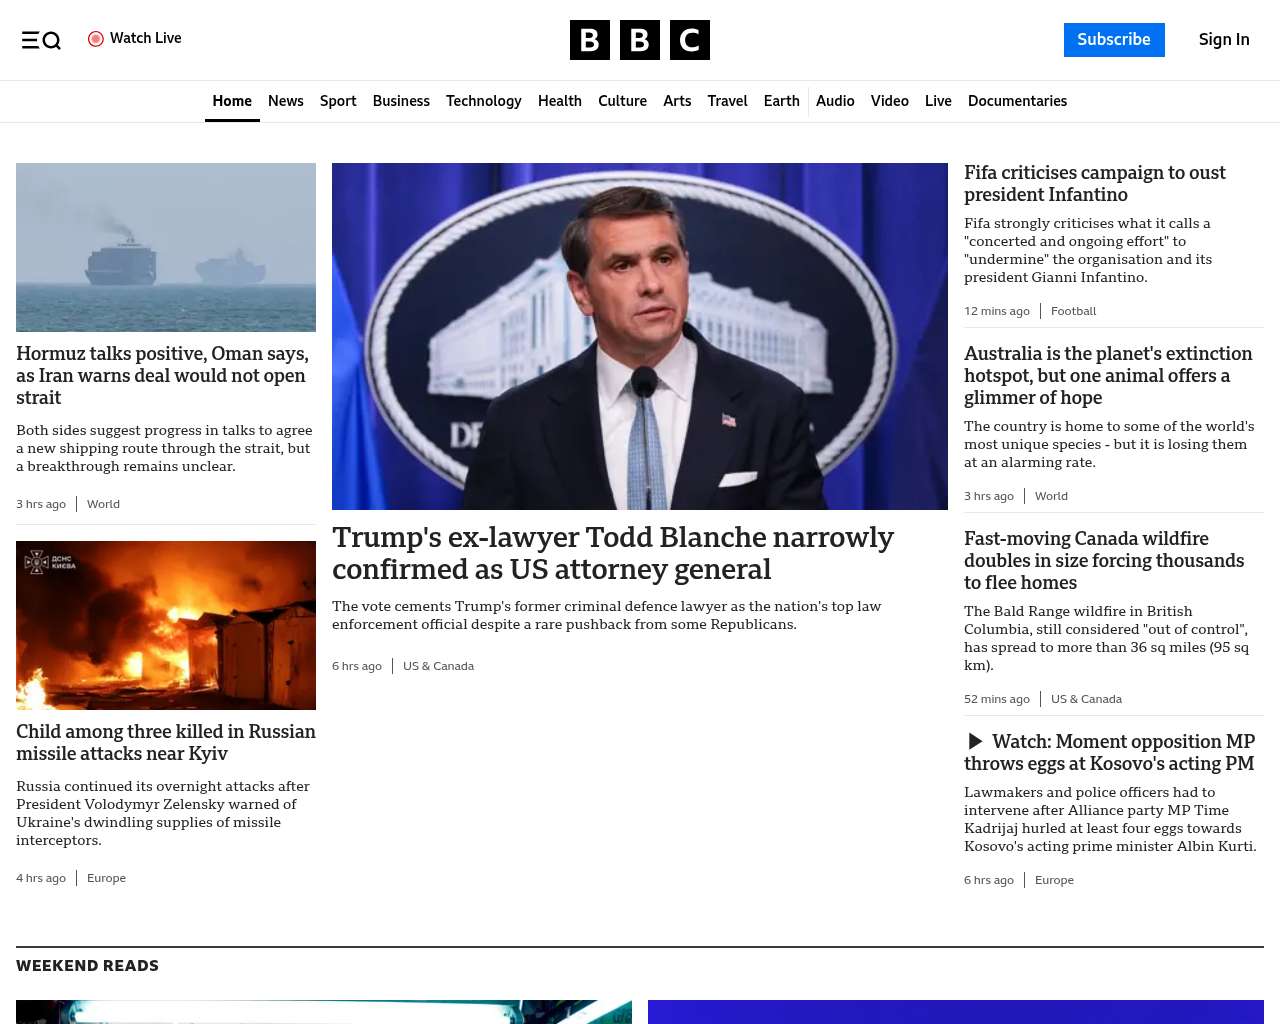Image resolution: width=1280 pixels, height=1024 pixels.
Task: Click US & Canada tag under Blanche story
Action: pos(438,666)
